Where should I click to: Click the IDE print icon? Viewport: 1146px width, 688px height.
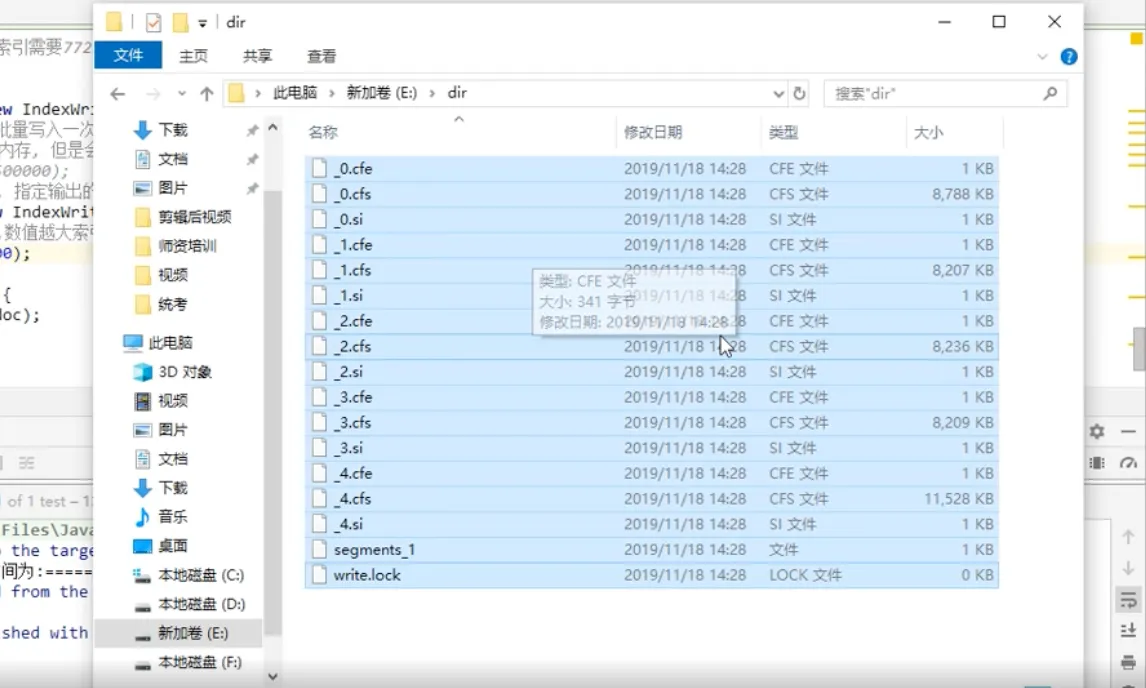pos(1128,662)
